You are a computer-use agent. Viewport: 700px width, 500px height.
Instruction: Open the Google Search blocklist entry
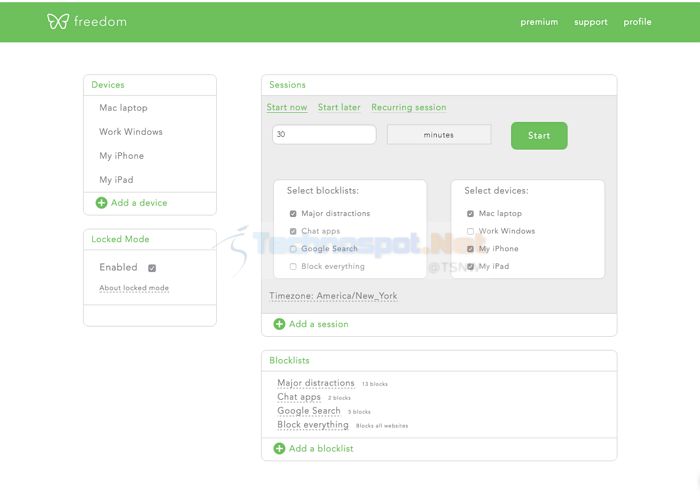coord(308,411)
